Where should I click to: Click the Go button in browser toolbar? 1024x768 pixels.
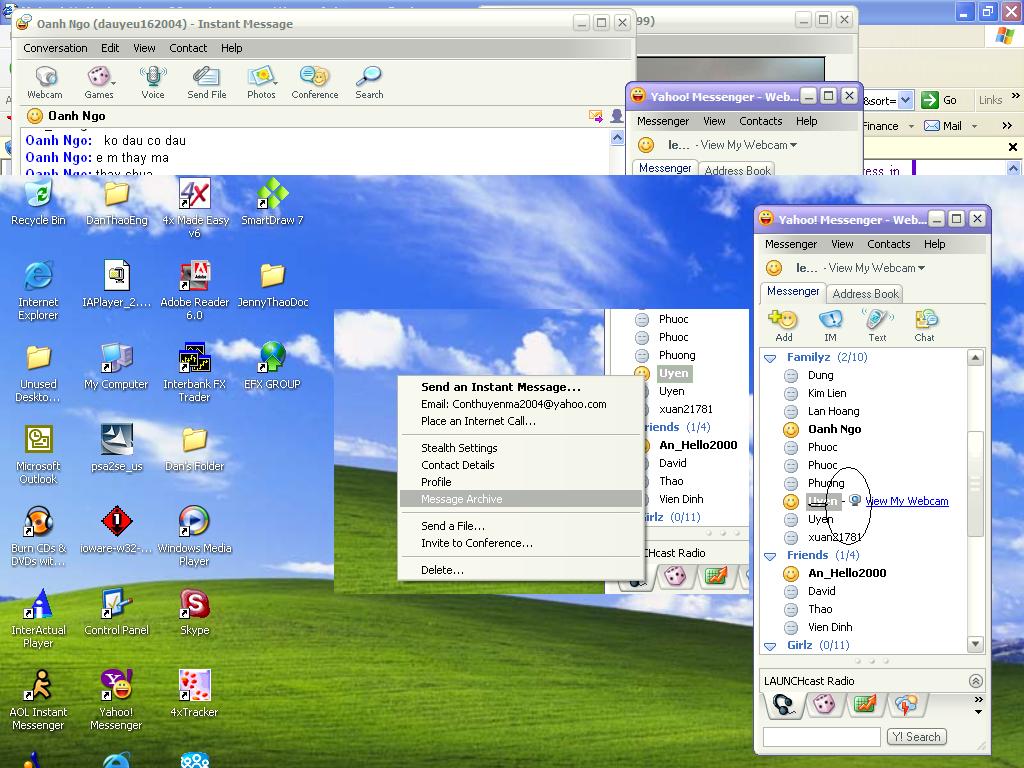939,101
